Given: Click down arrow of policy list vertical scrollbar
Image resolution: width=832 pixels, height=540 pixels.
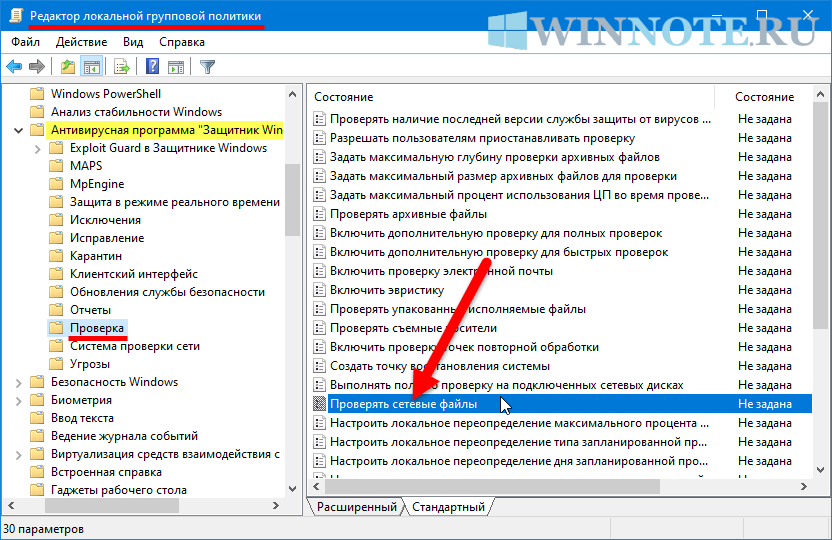Looking at the screenshot, I should pyautogui.click(x=820, y=470).
